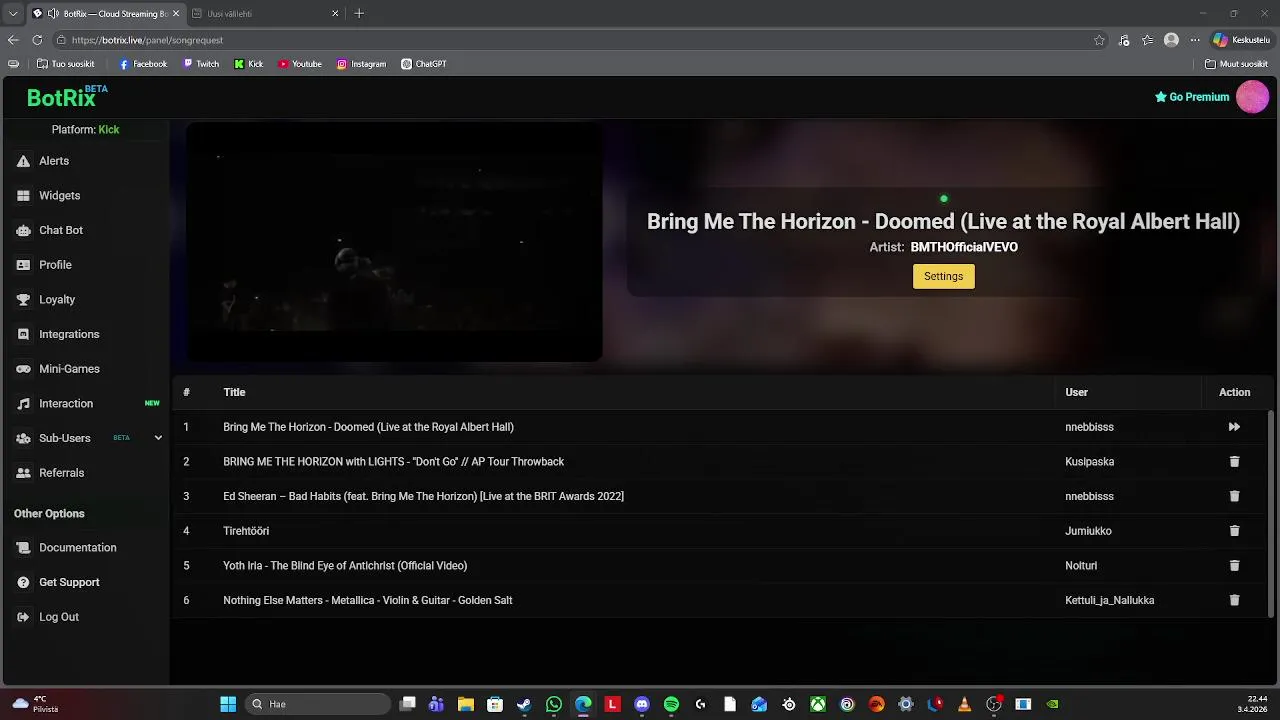The height and width of the screenshot is (720, 1280).
Task: Click the Go Premium link
Action: [1192, 97]
